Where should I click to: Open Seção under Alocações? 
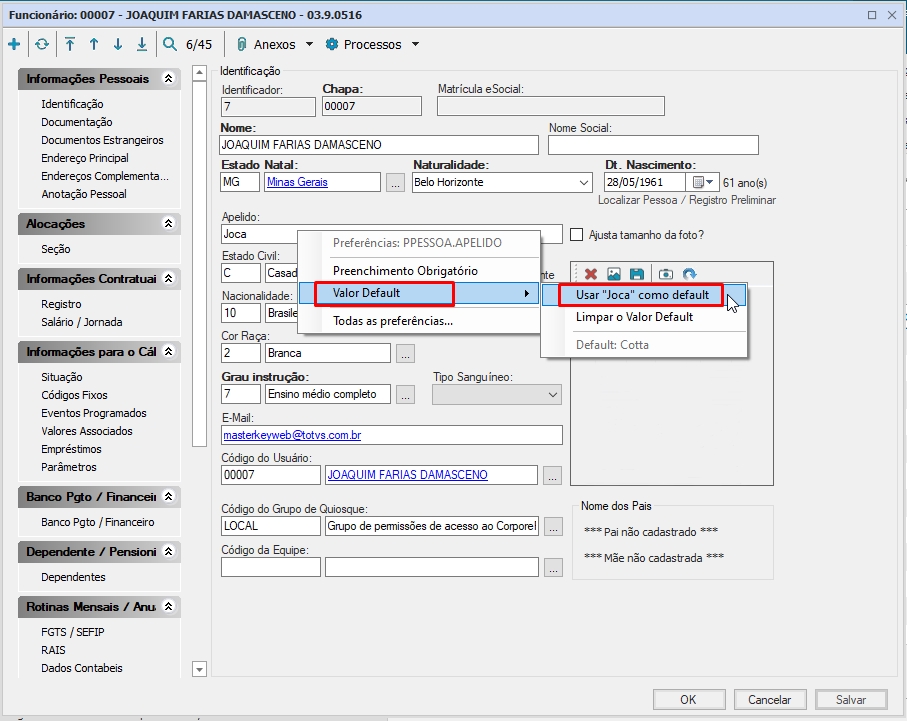tap(56, 249)
